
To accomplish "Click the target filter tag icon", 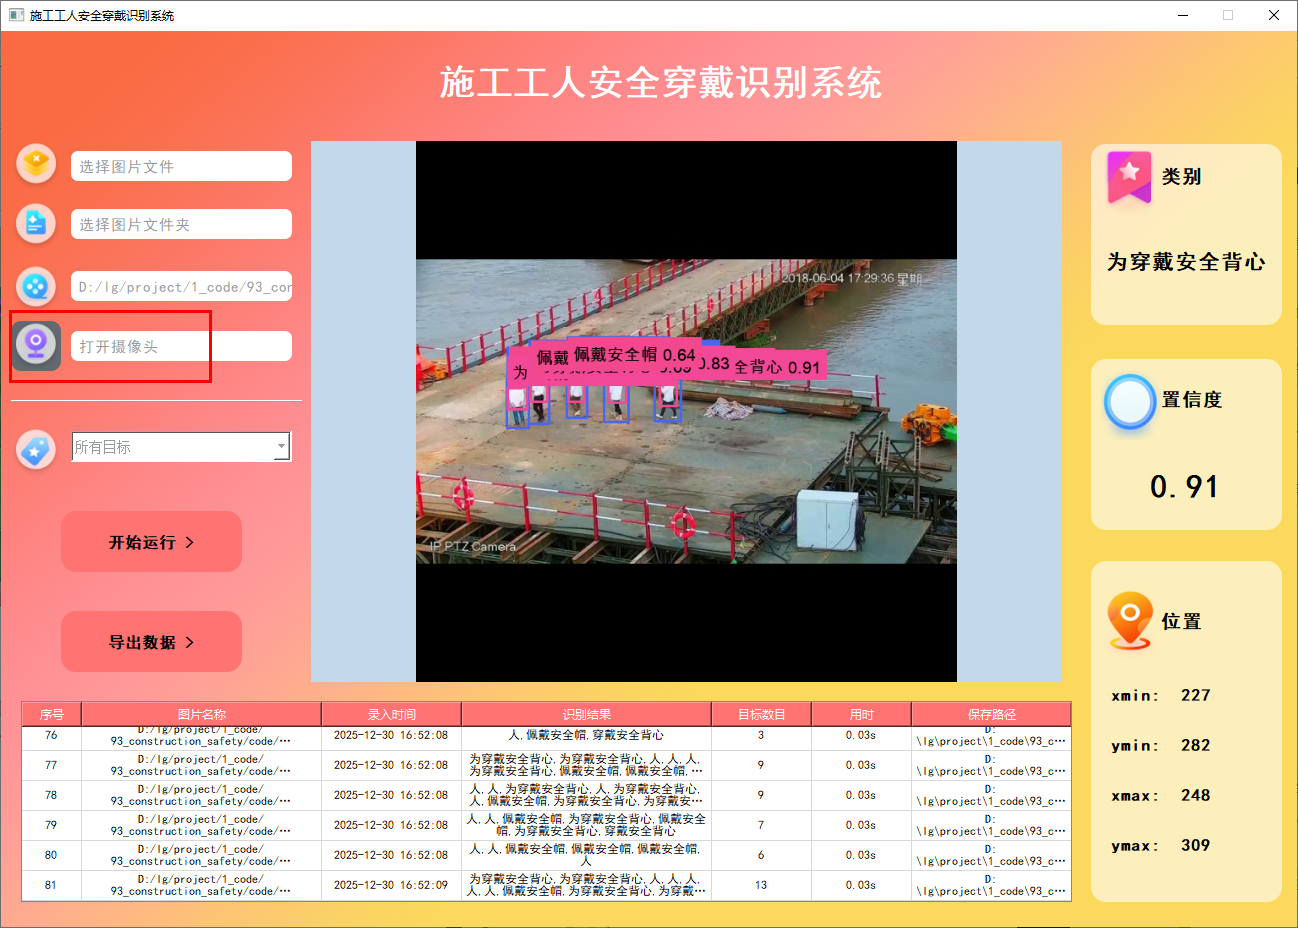I will click(x=36, y=450).
